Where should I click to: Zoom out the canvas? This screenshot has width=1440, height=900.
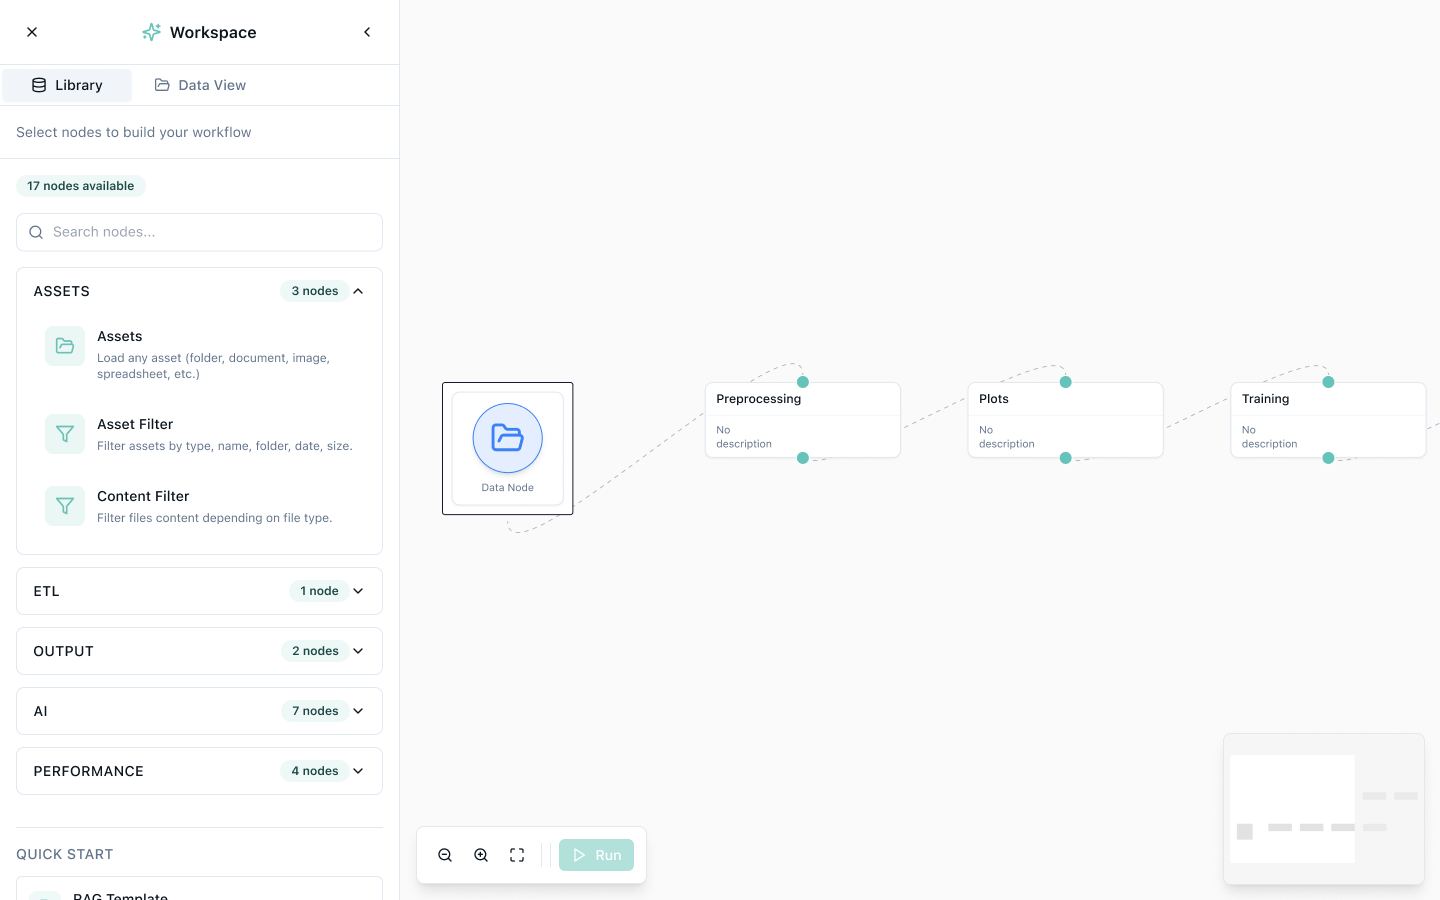pos(445,855)
